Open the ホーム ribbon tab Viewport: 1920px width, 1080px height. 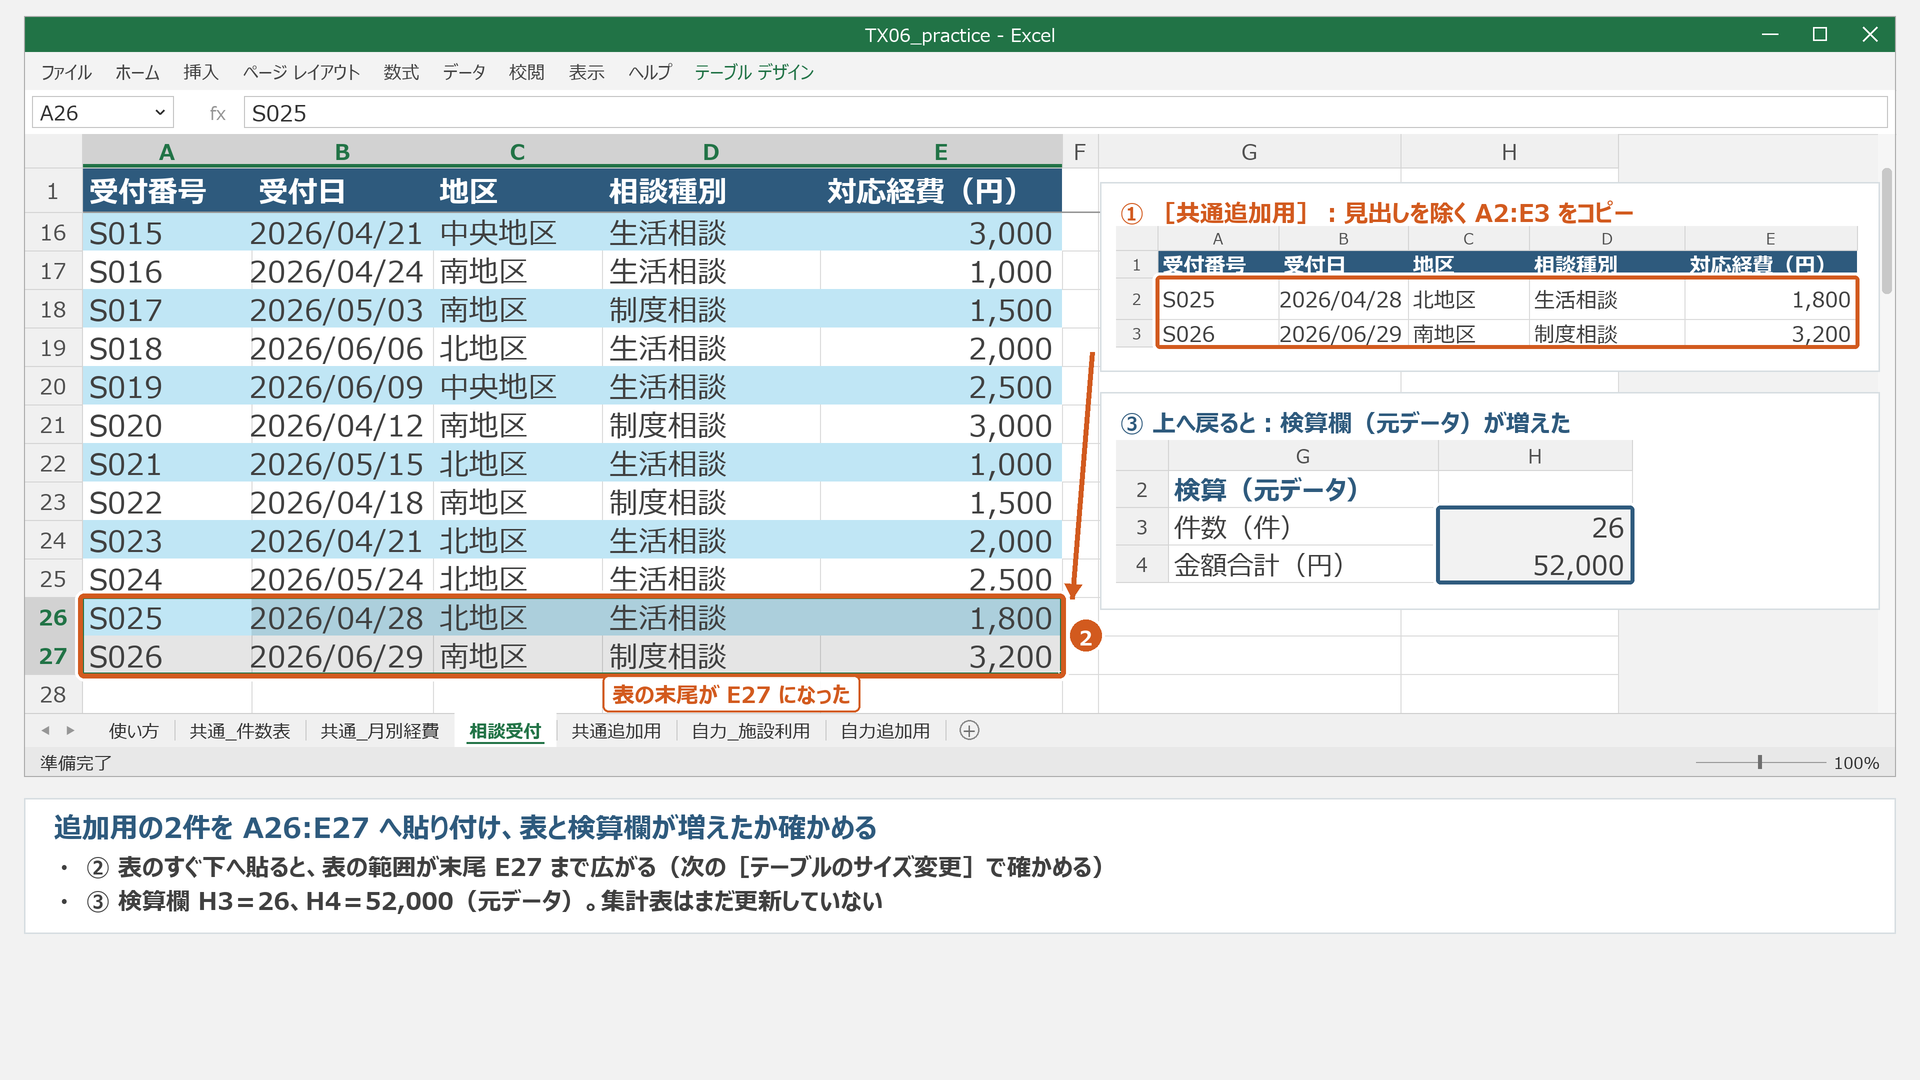coord(137,72)
